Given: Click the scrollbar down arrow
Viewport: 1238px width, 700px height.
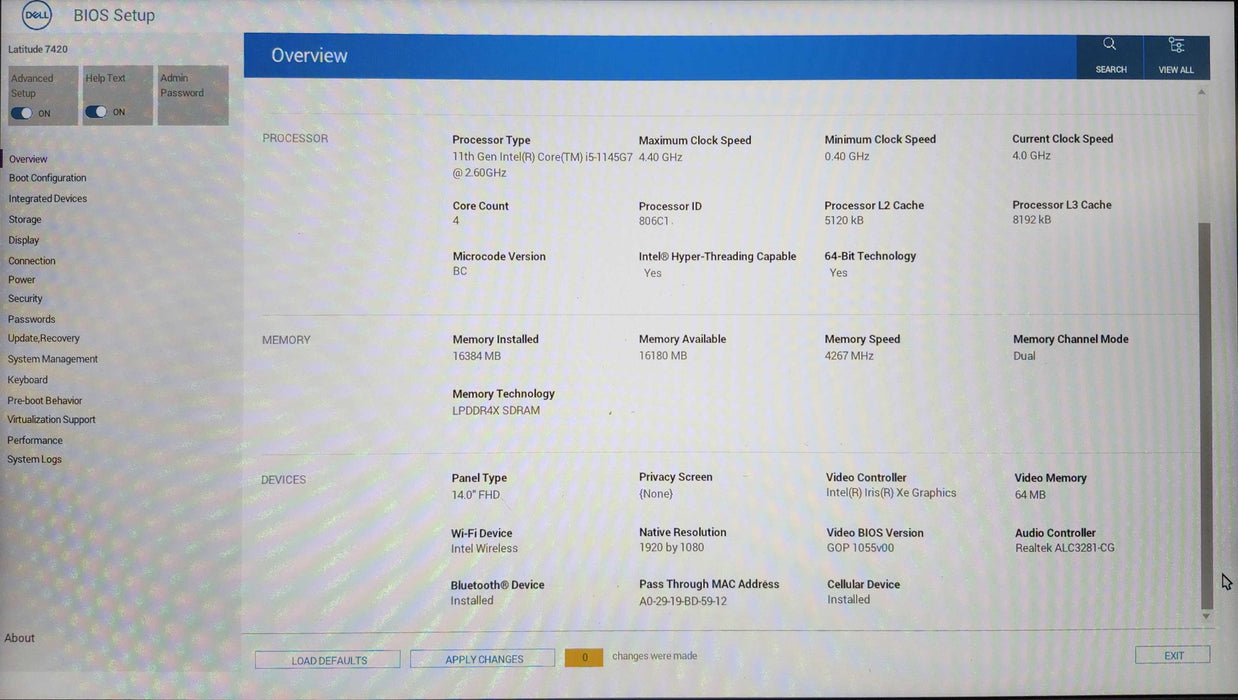Looking at the screenshot, I should [x=1205, y=616].
